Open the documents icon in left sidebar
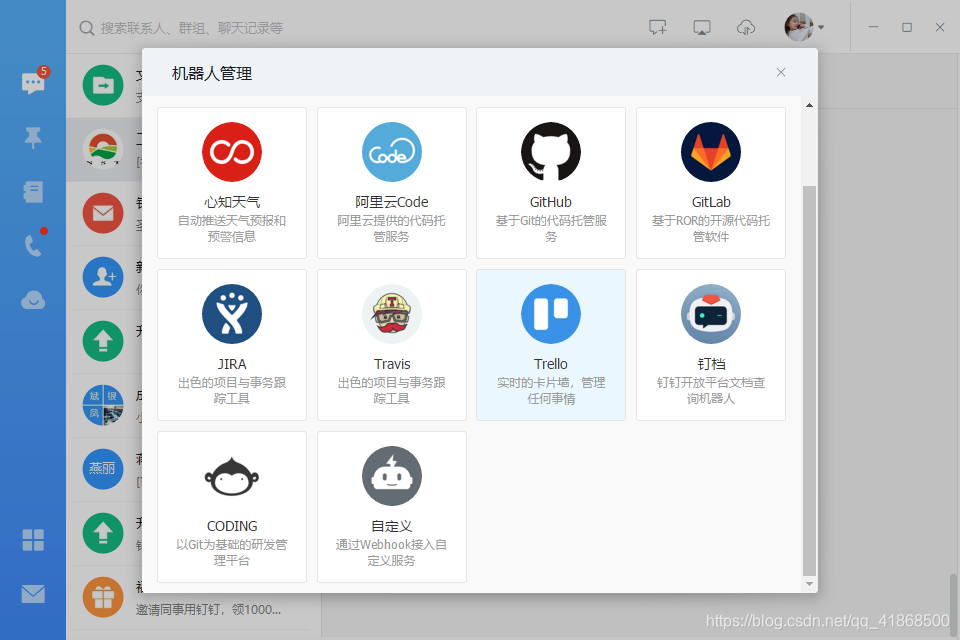960x640 pixels. [x=33, y=192]
